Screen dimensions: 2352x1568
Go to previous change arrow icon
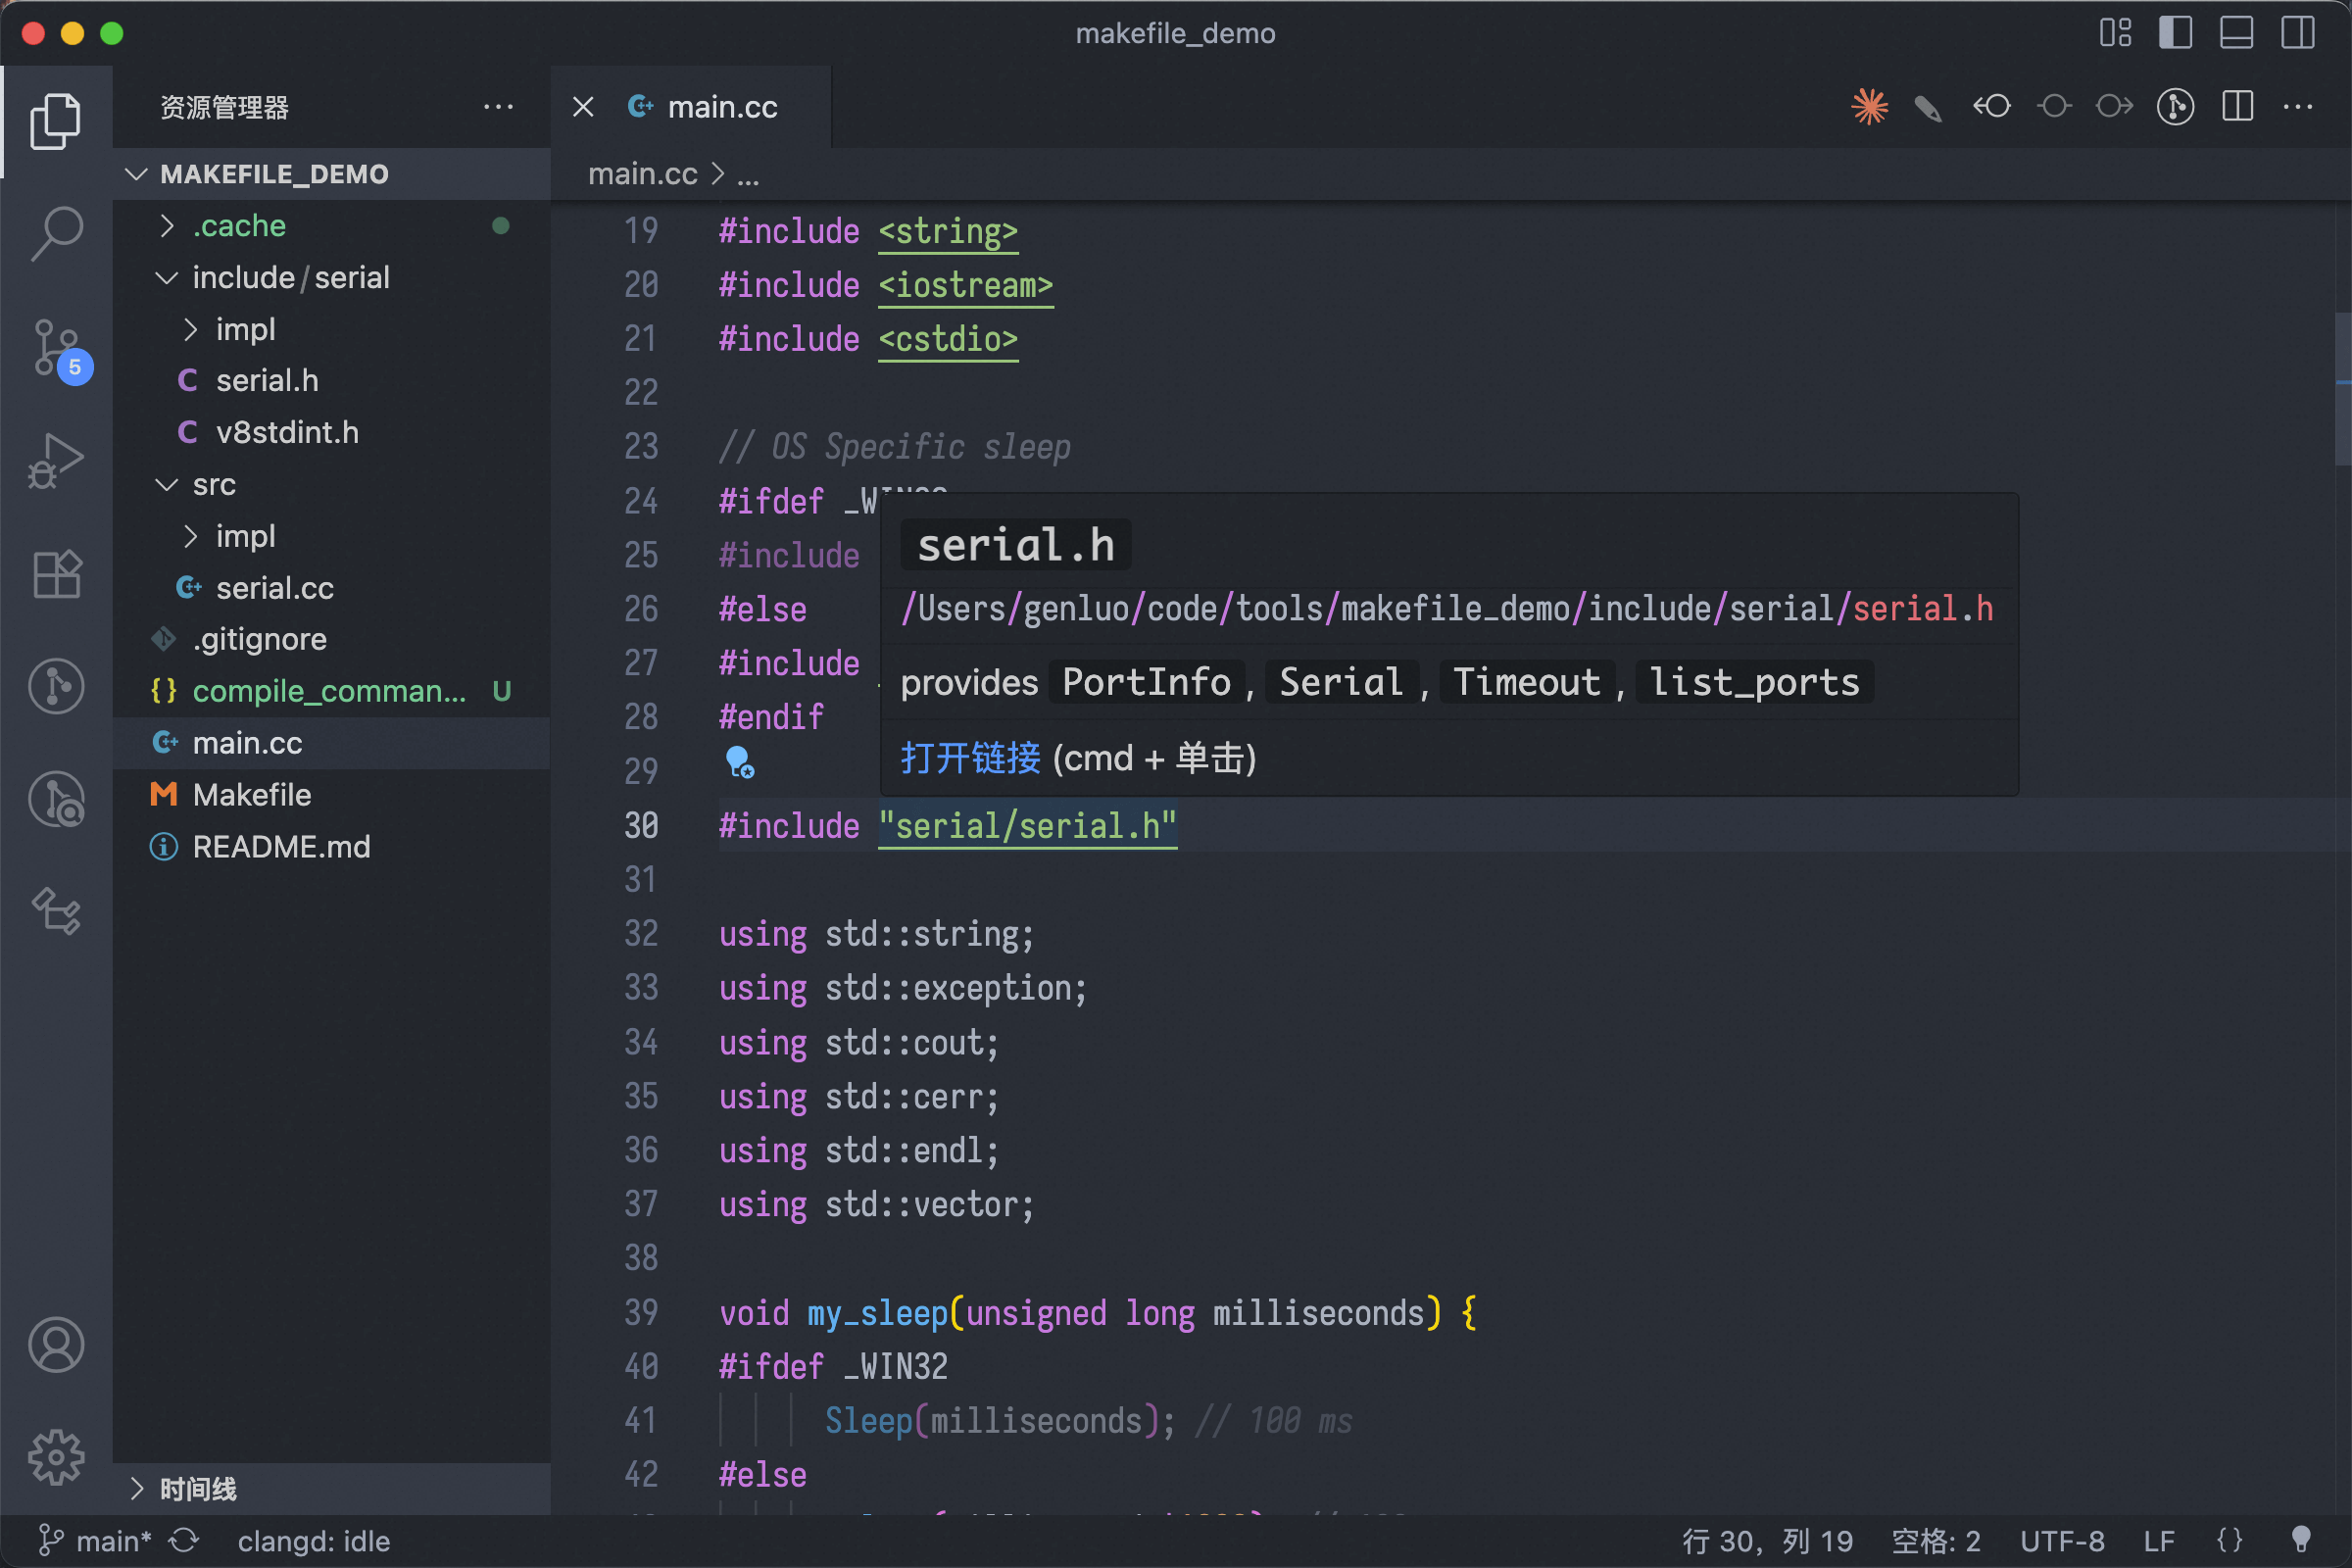[x=1991, y=106]
